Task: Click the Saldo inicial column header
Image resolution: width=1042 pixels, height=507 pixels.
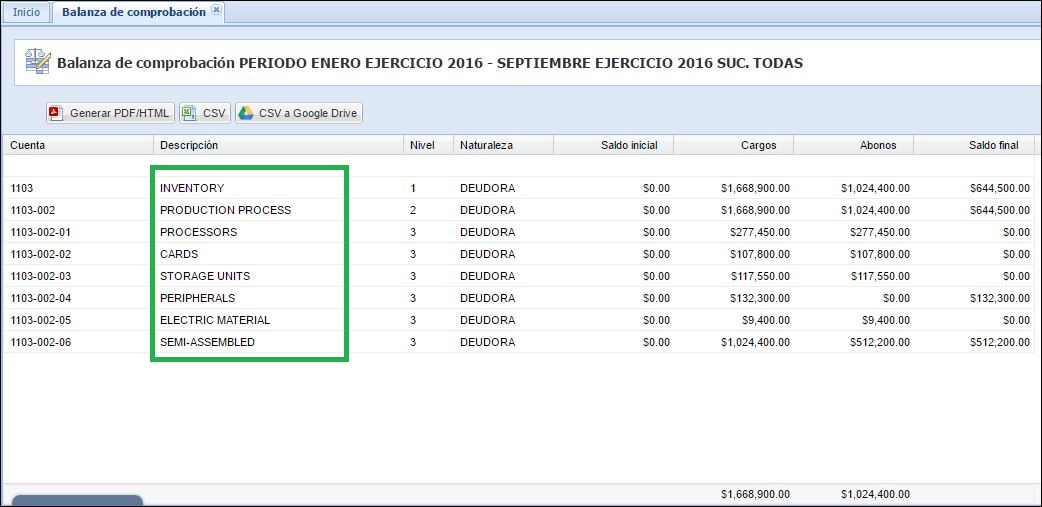Action: point(613,145)
